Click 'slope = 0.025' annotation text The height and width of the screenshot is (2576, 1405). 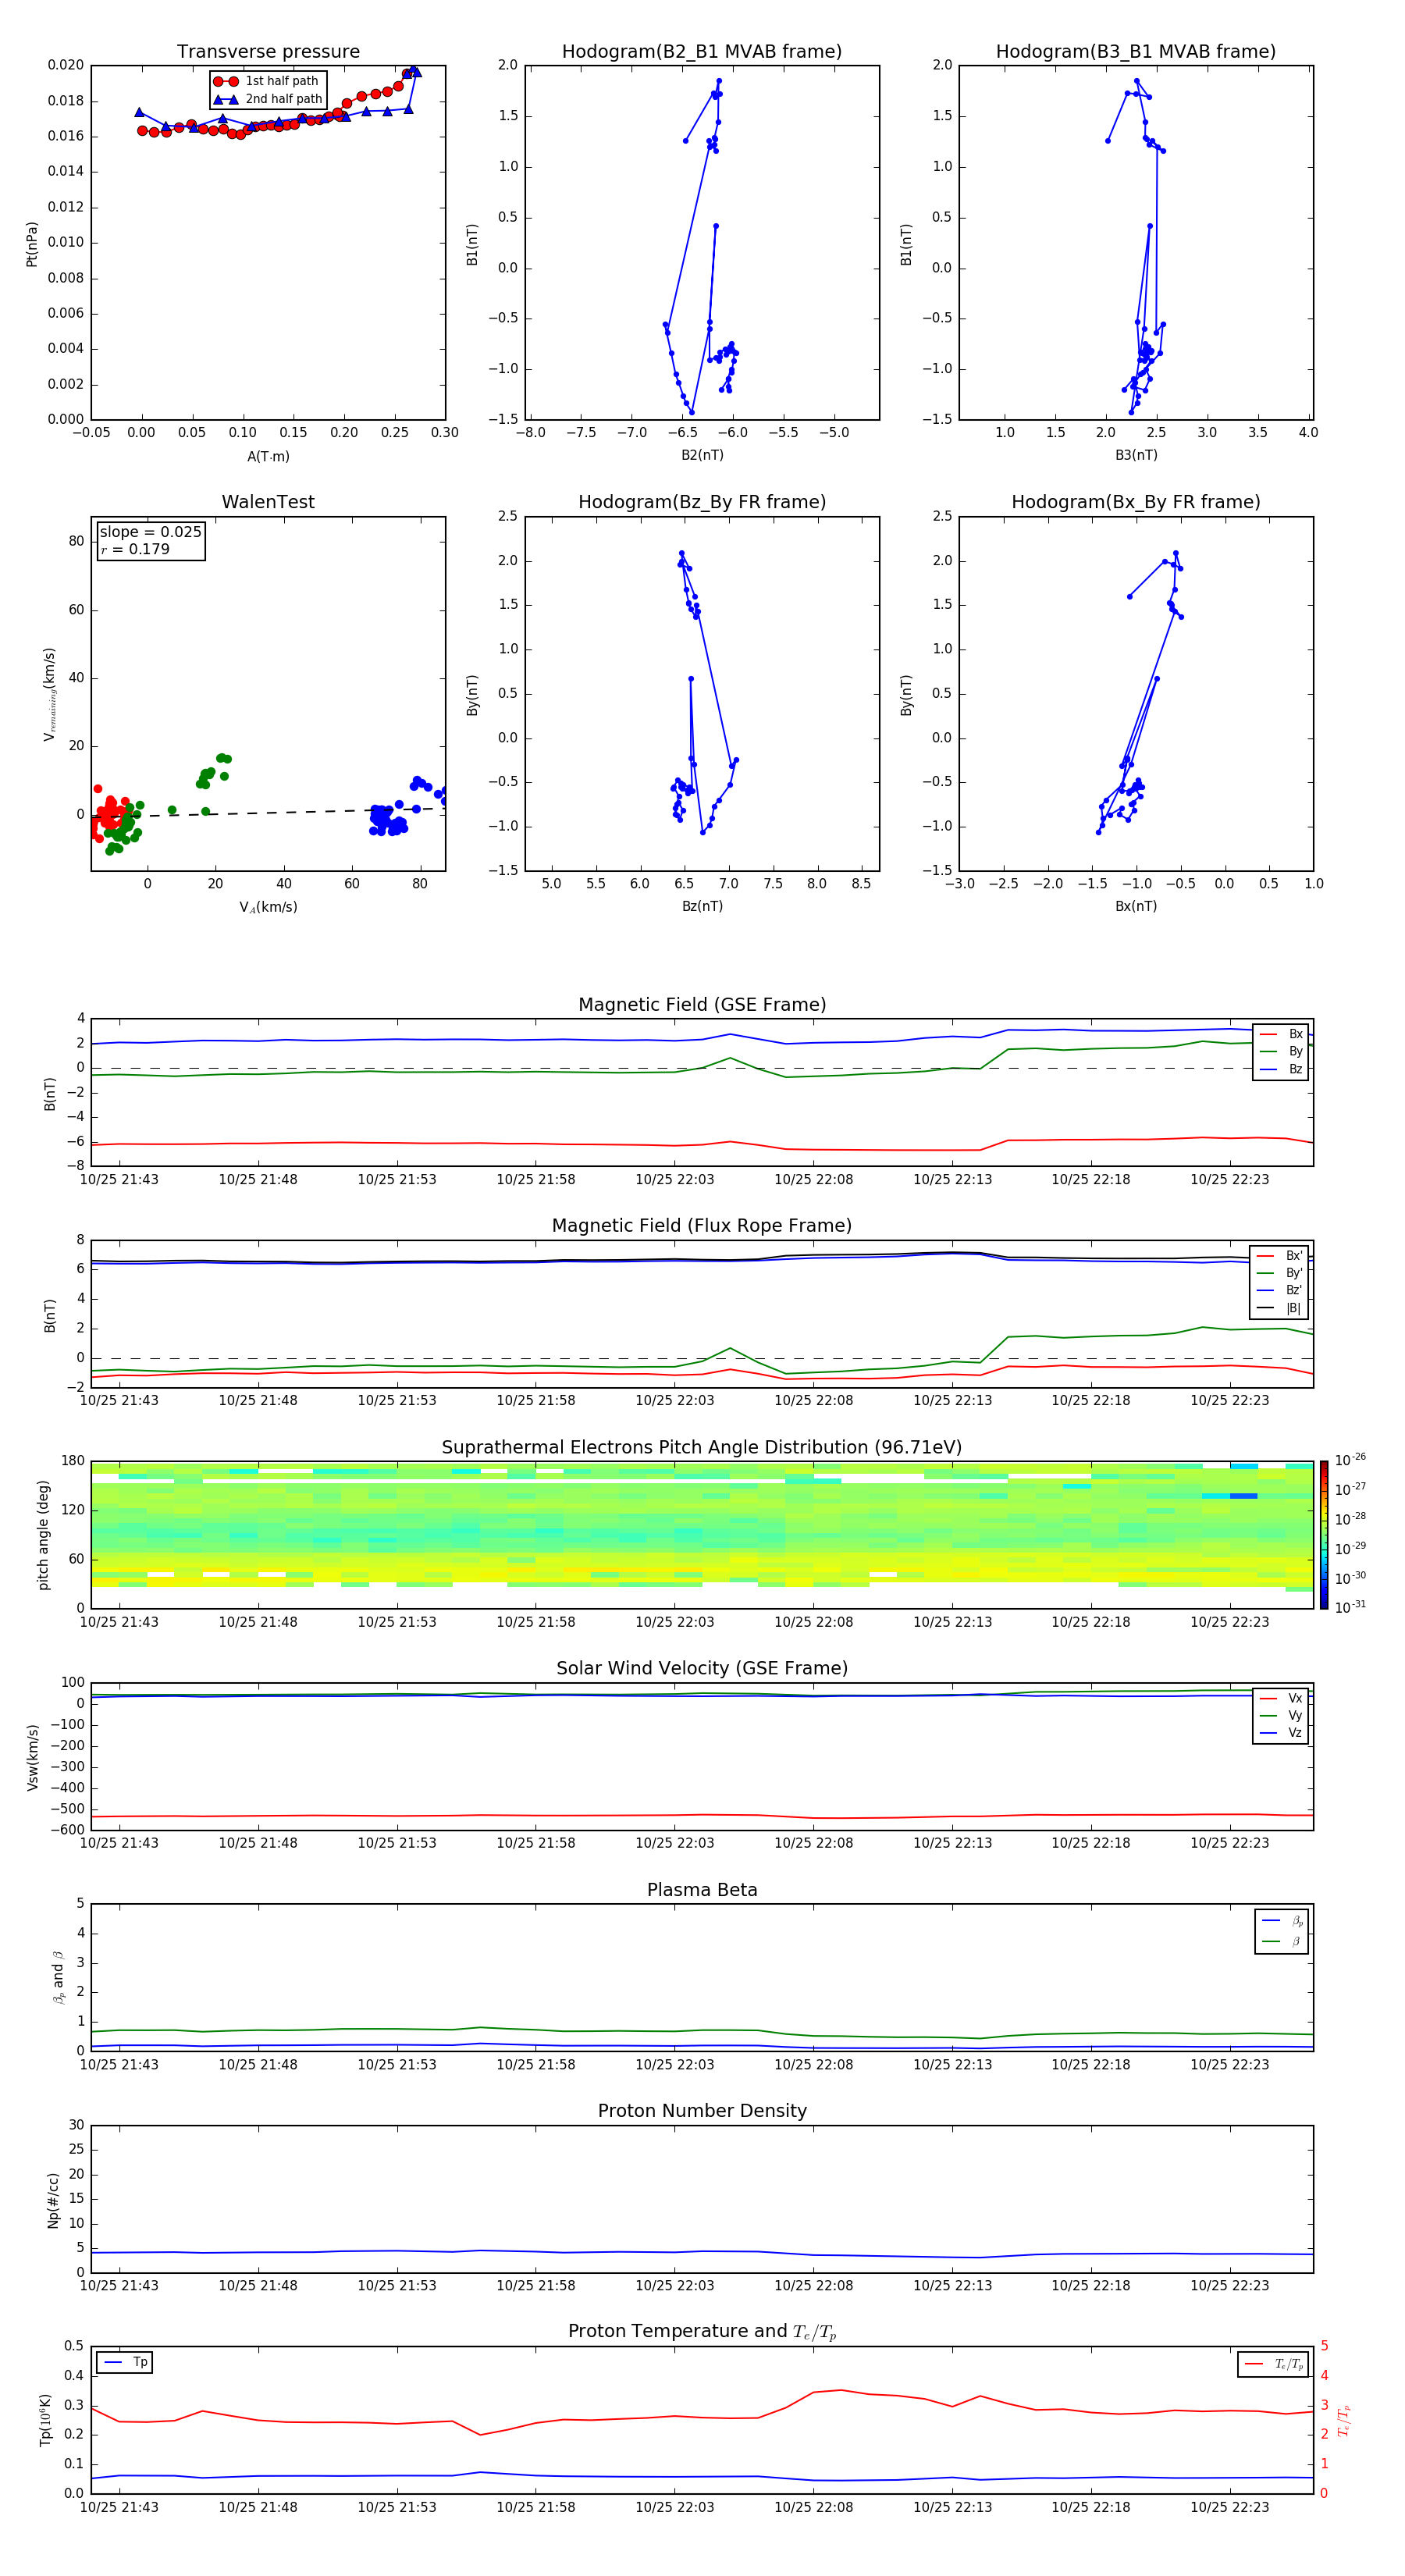pos(150,532)
